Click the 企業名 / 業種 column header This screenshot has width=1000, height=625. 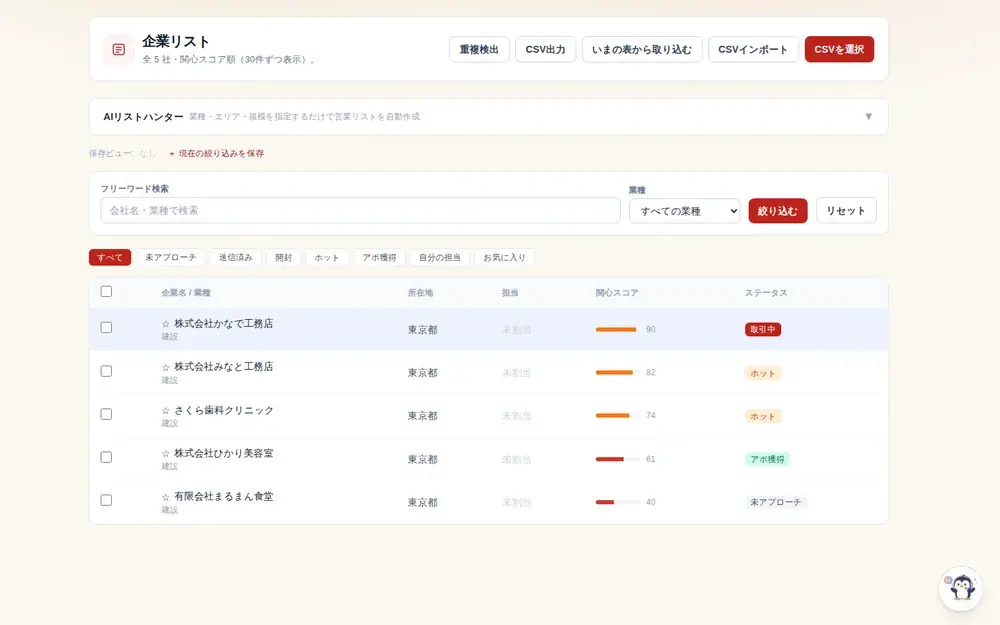(x=186, y=293)
